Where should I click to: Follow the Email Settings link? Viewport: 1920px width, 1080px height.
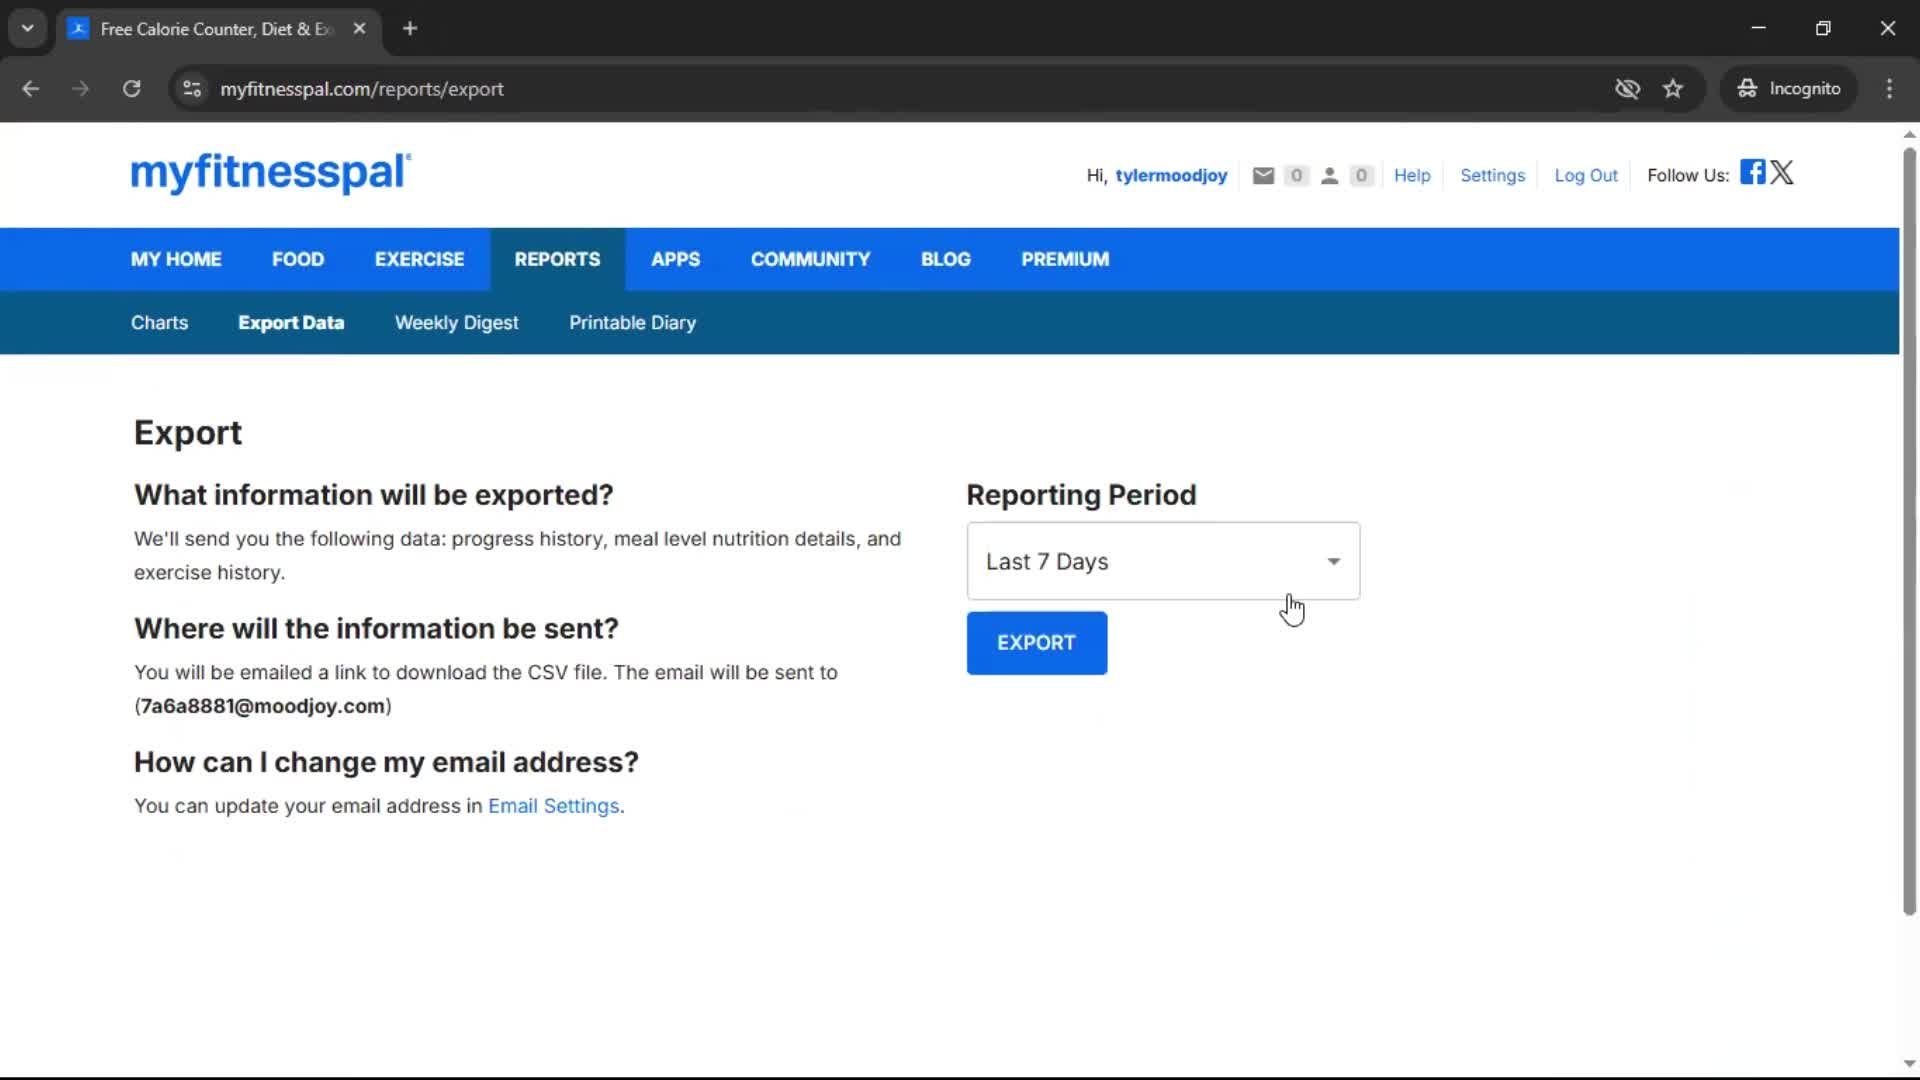click(x=554, y=806)
